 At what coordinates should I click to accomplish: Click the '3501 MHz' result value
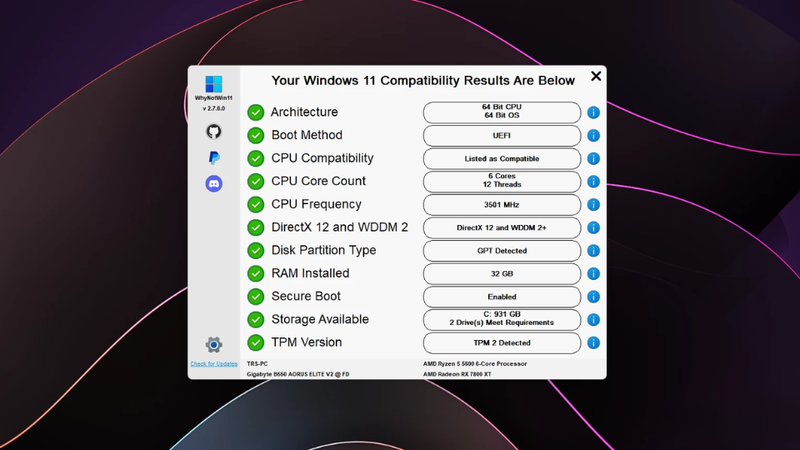(x=502, y=205)
